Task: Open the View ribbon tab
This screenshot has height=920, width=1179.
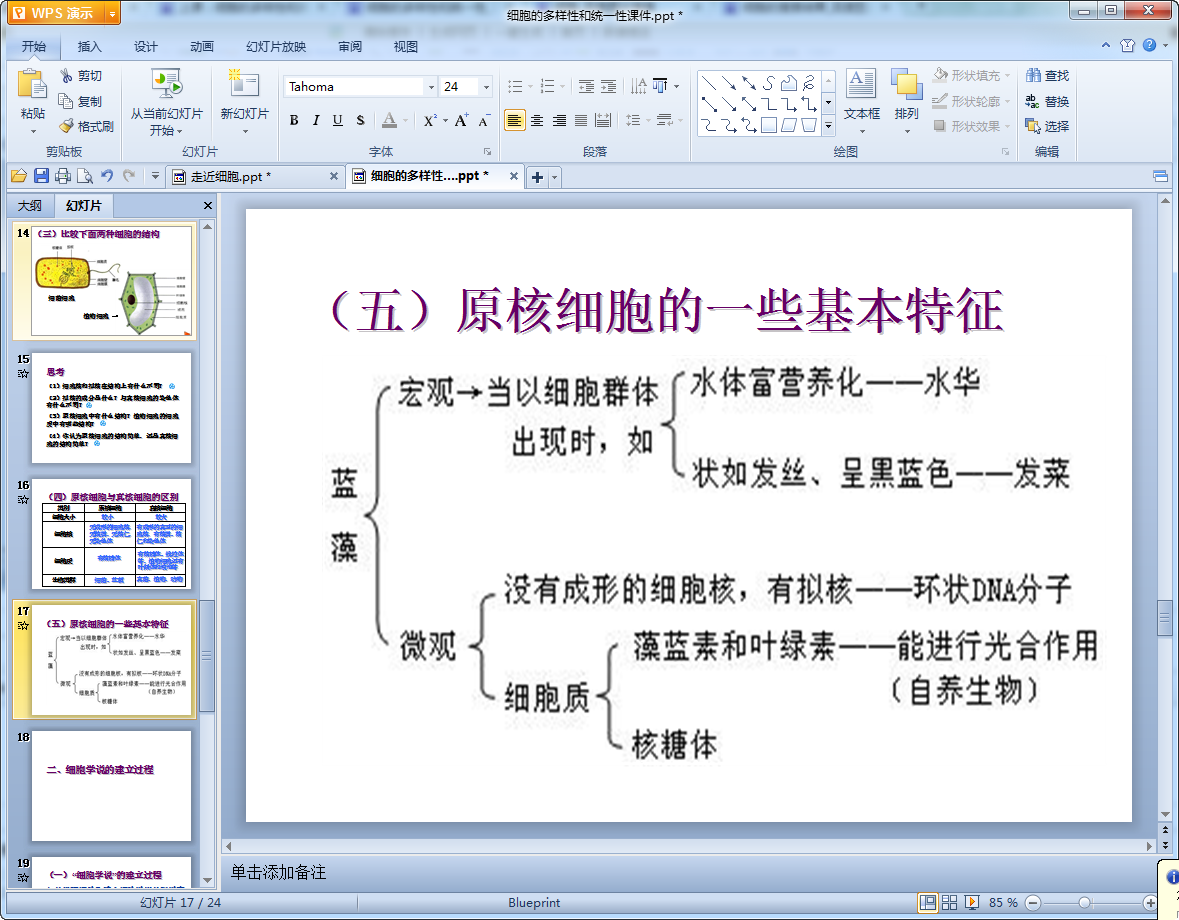Action: point(405,47)
